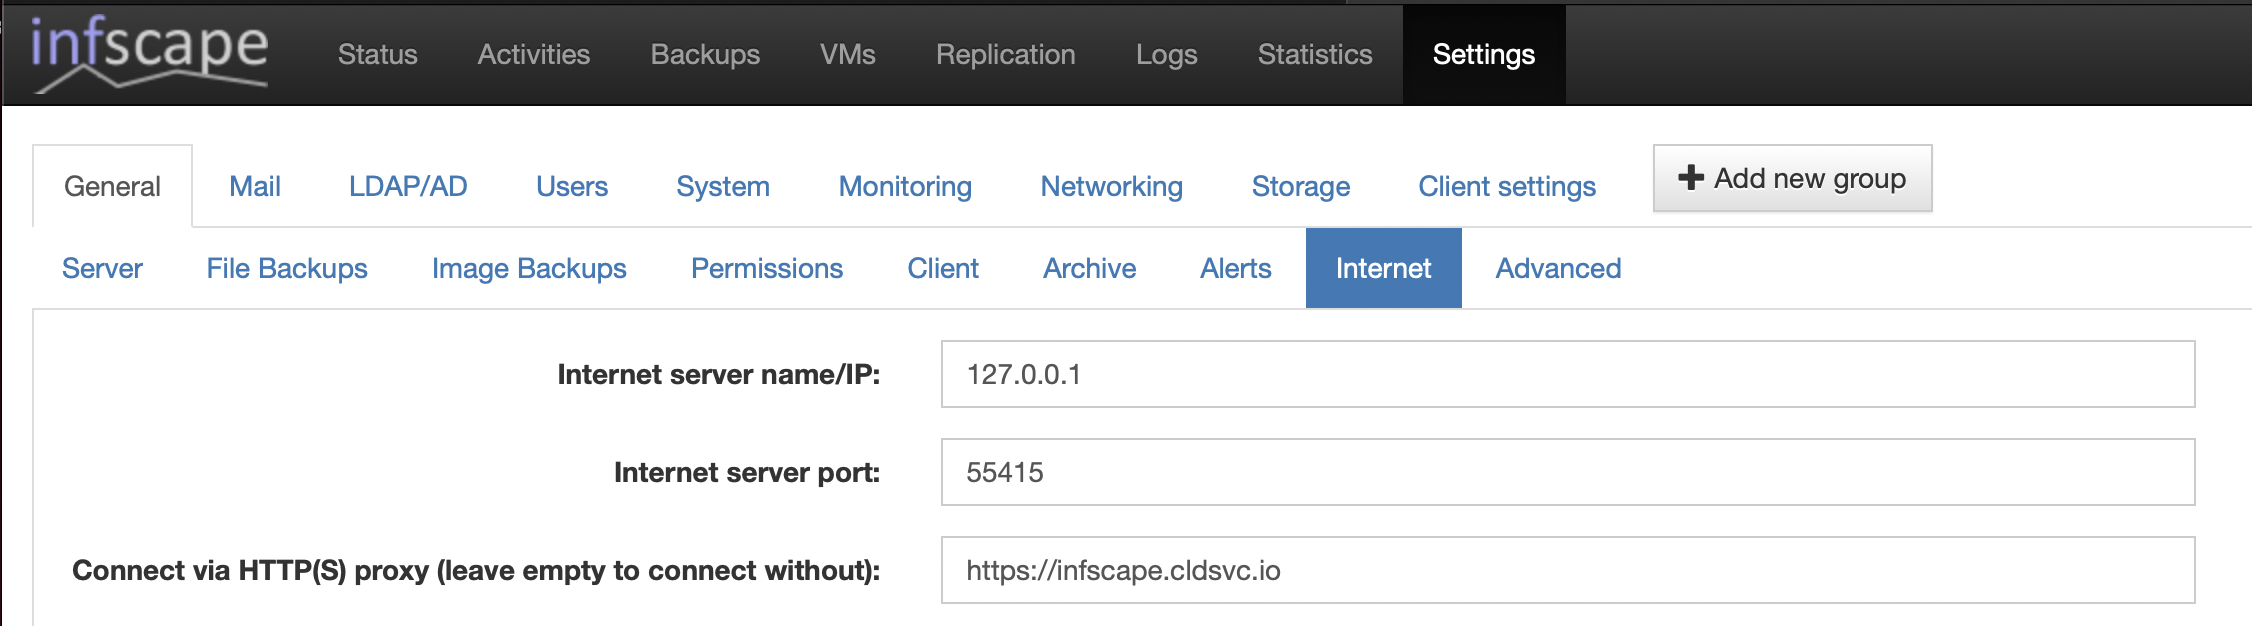Image resolution: width=2252 pixels, height=626 pixels.
Task: Click the Internet server name/IP field
Action: click(x=1567, y=375)
